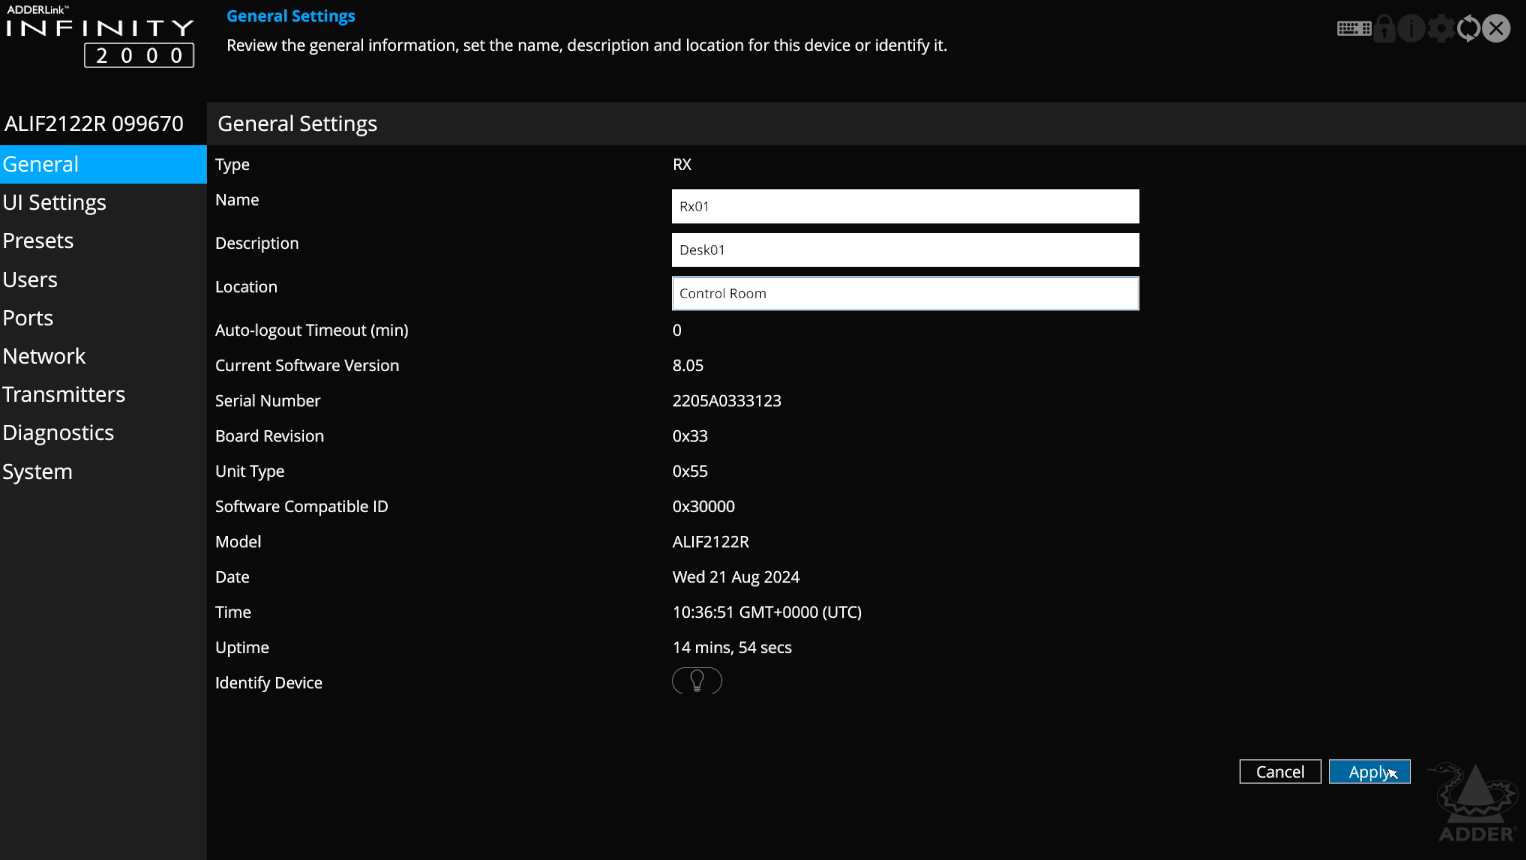Open Network settings
Screen dimensions: 1526x860
[44, 356]
